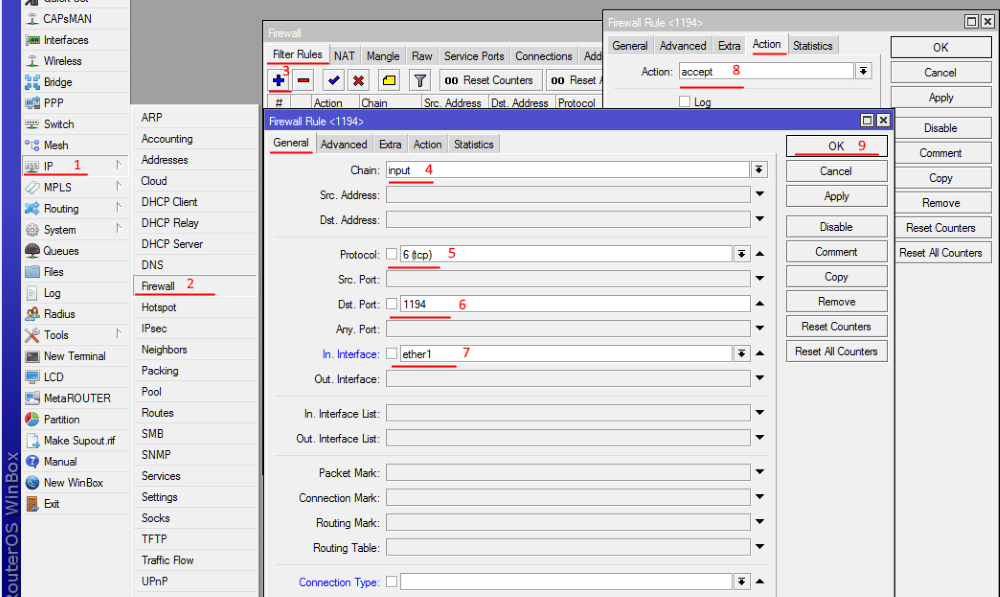The width and height of the screenshot is (1000, 597).
Task: Open the Action accept dropdown
Action: [863, 71]
